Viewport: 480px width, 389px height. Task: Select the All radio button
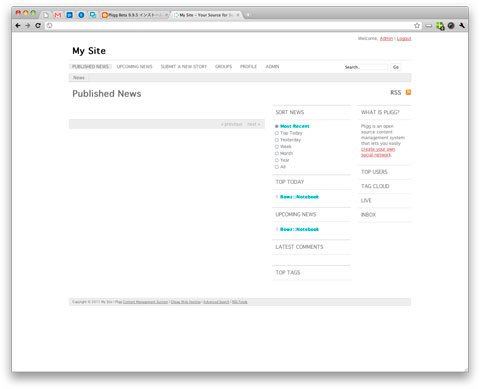(x=277, y=167)
